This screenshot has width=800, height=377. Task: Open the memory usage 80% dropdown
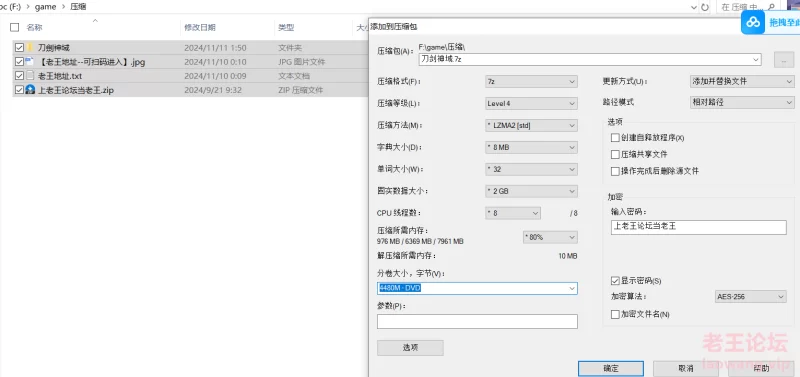pos(551,237)
